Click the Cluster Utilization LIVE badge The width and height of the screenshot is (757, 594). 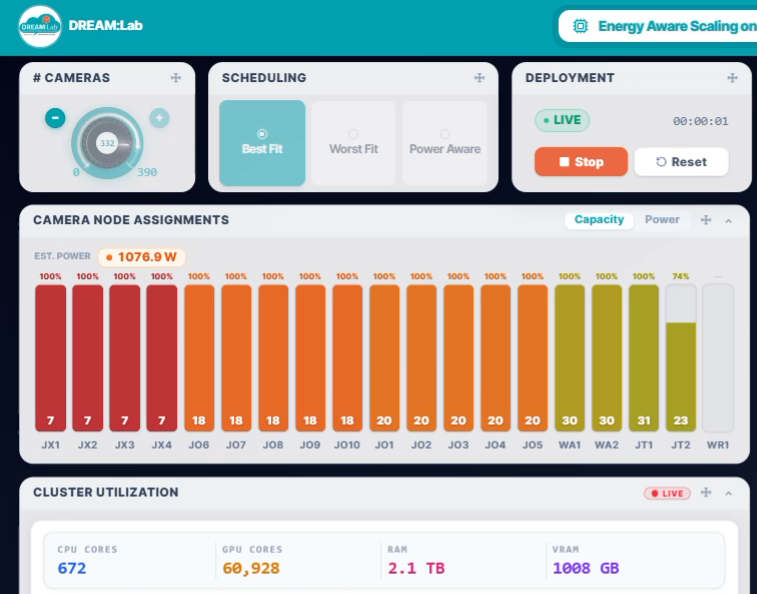667,493
